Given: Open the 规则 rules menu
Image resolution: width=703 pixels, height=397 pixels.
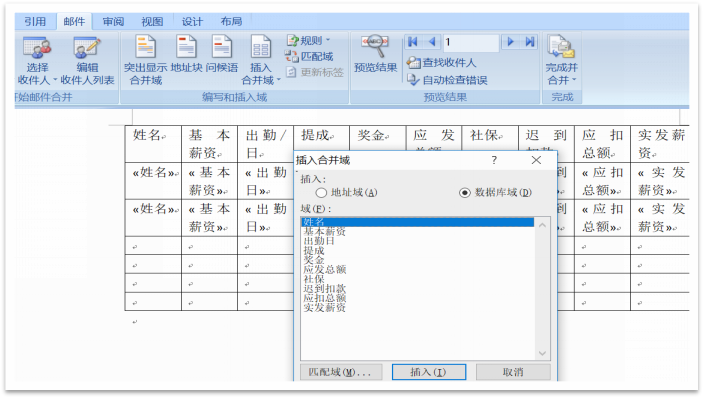Looking at the screenshot, I should pyautogui.click(x=308, y=40).
